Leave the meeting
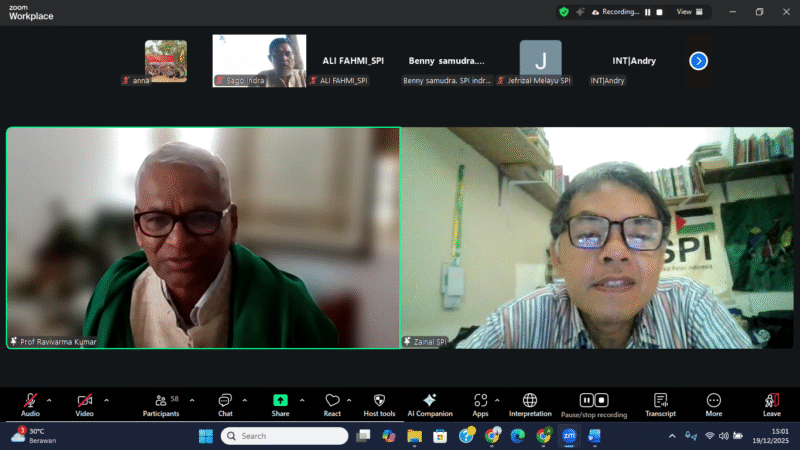 pos(771,401)
